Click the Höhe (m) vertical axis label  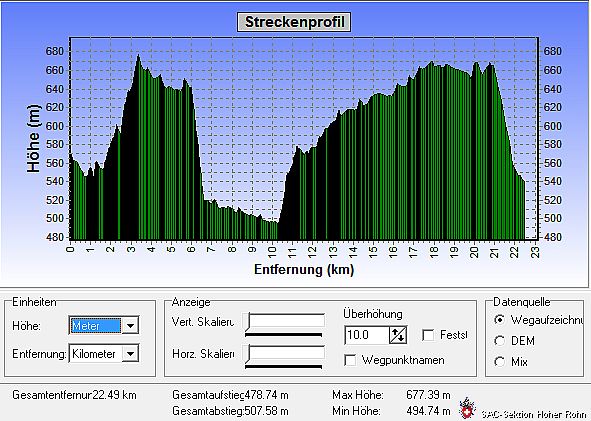[x=33, y=138]
